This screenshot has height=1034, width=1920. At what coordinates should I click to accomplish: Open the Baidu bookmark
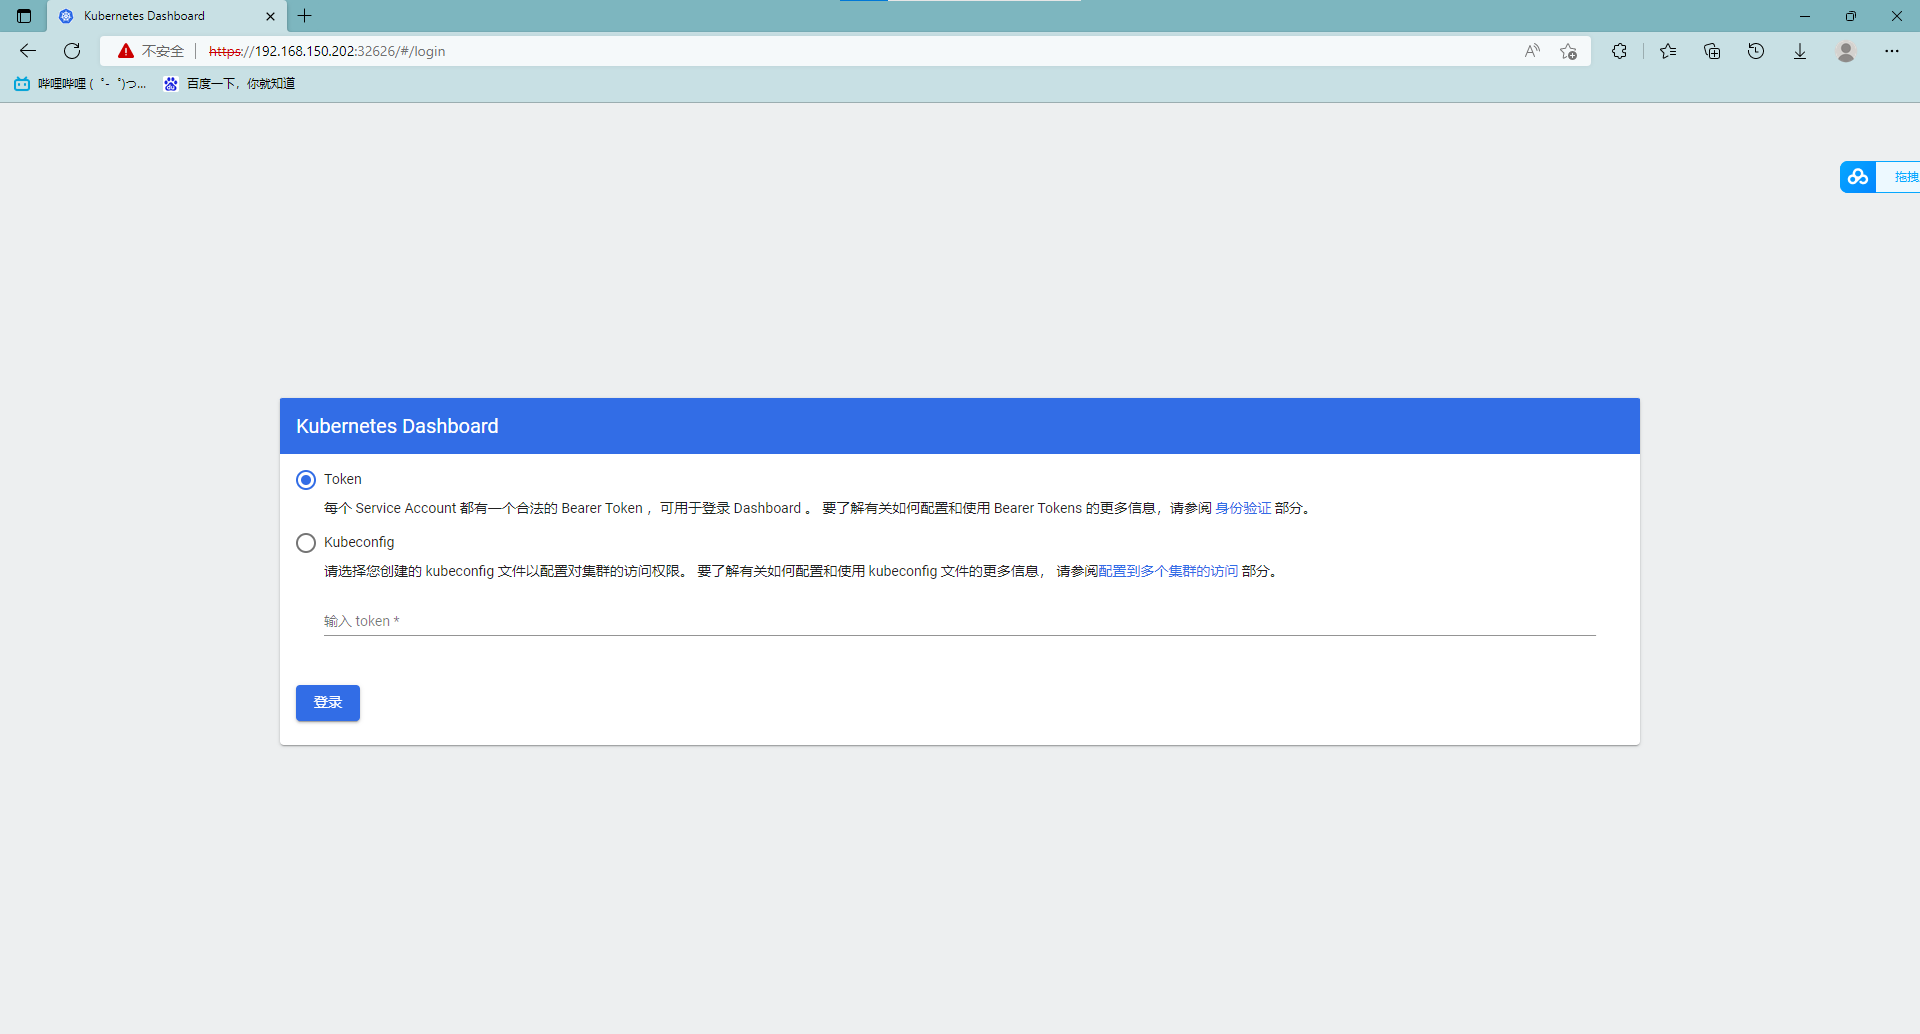click(229, 84)
